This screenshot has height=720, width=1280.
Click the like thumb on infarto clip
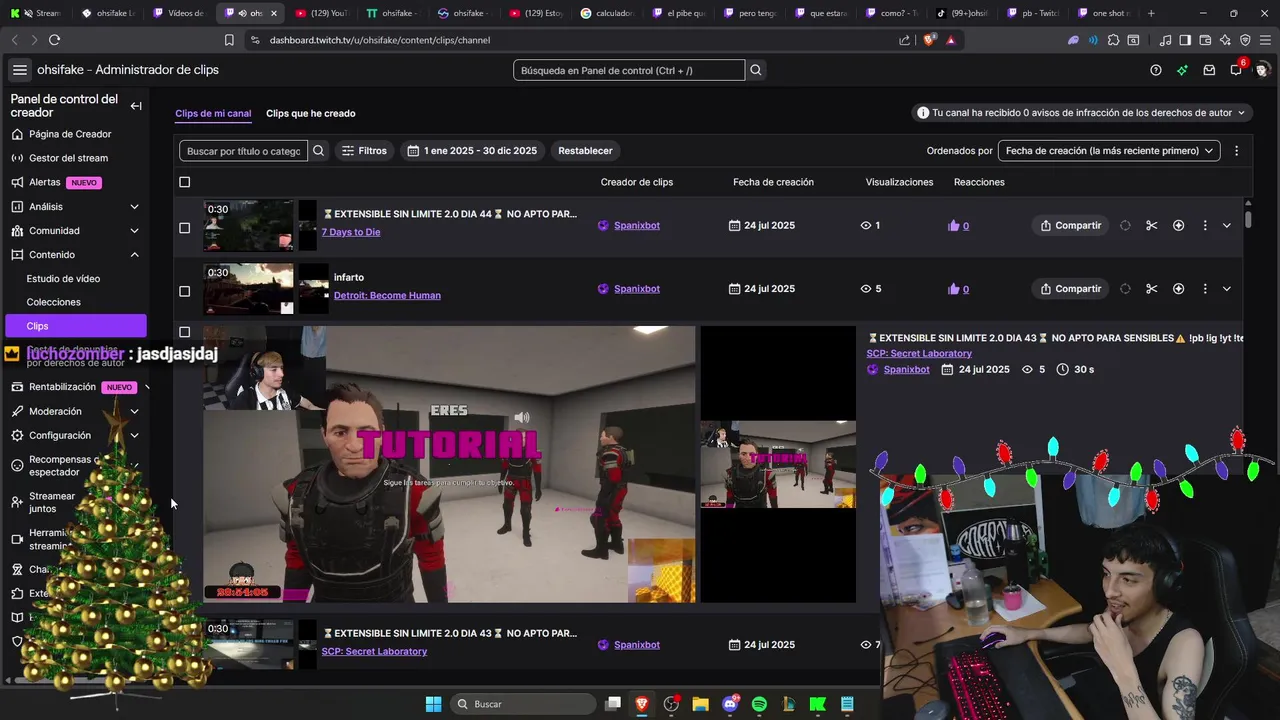click(953, 289)
